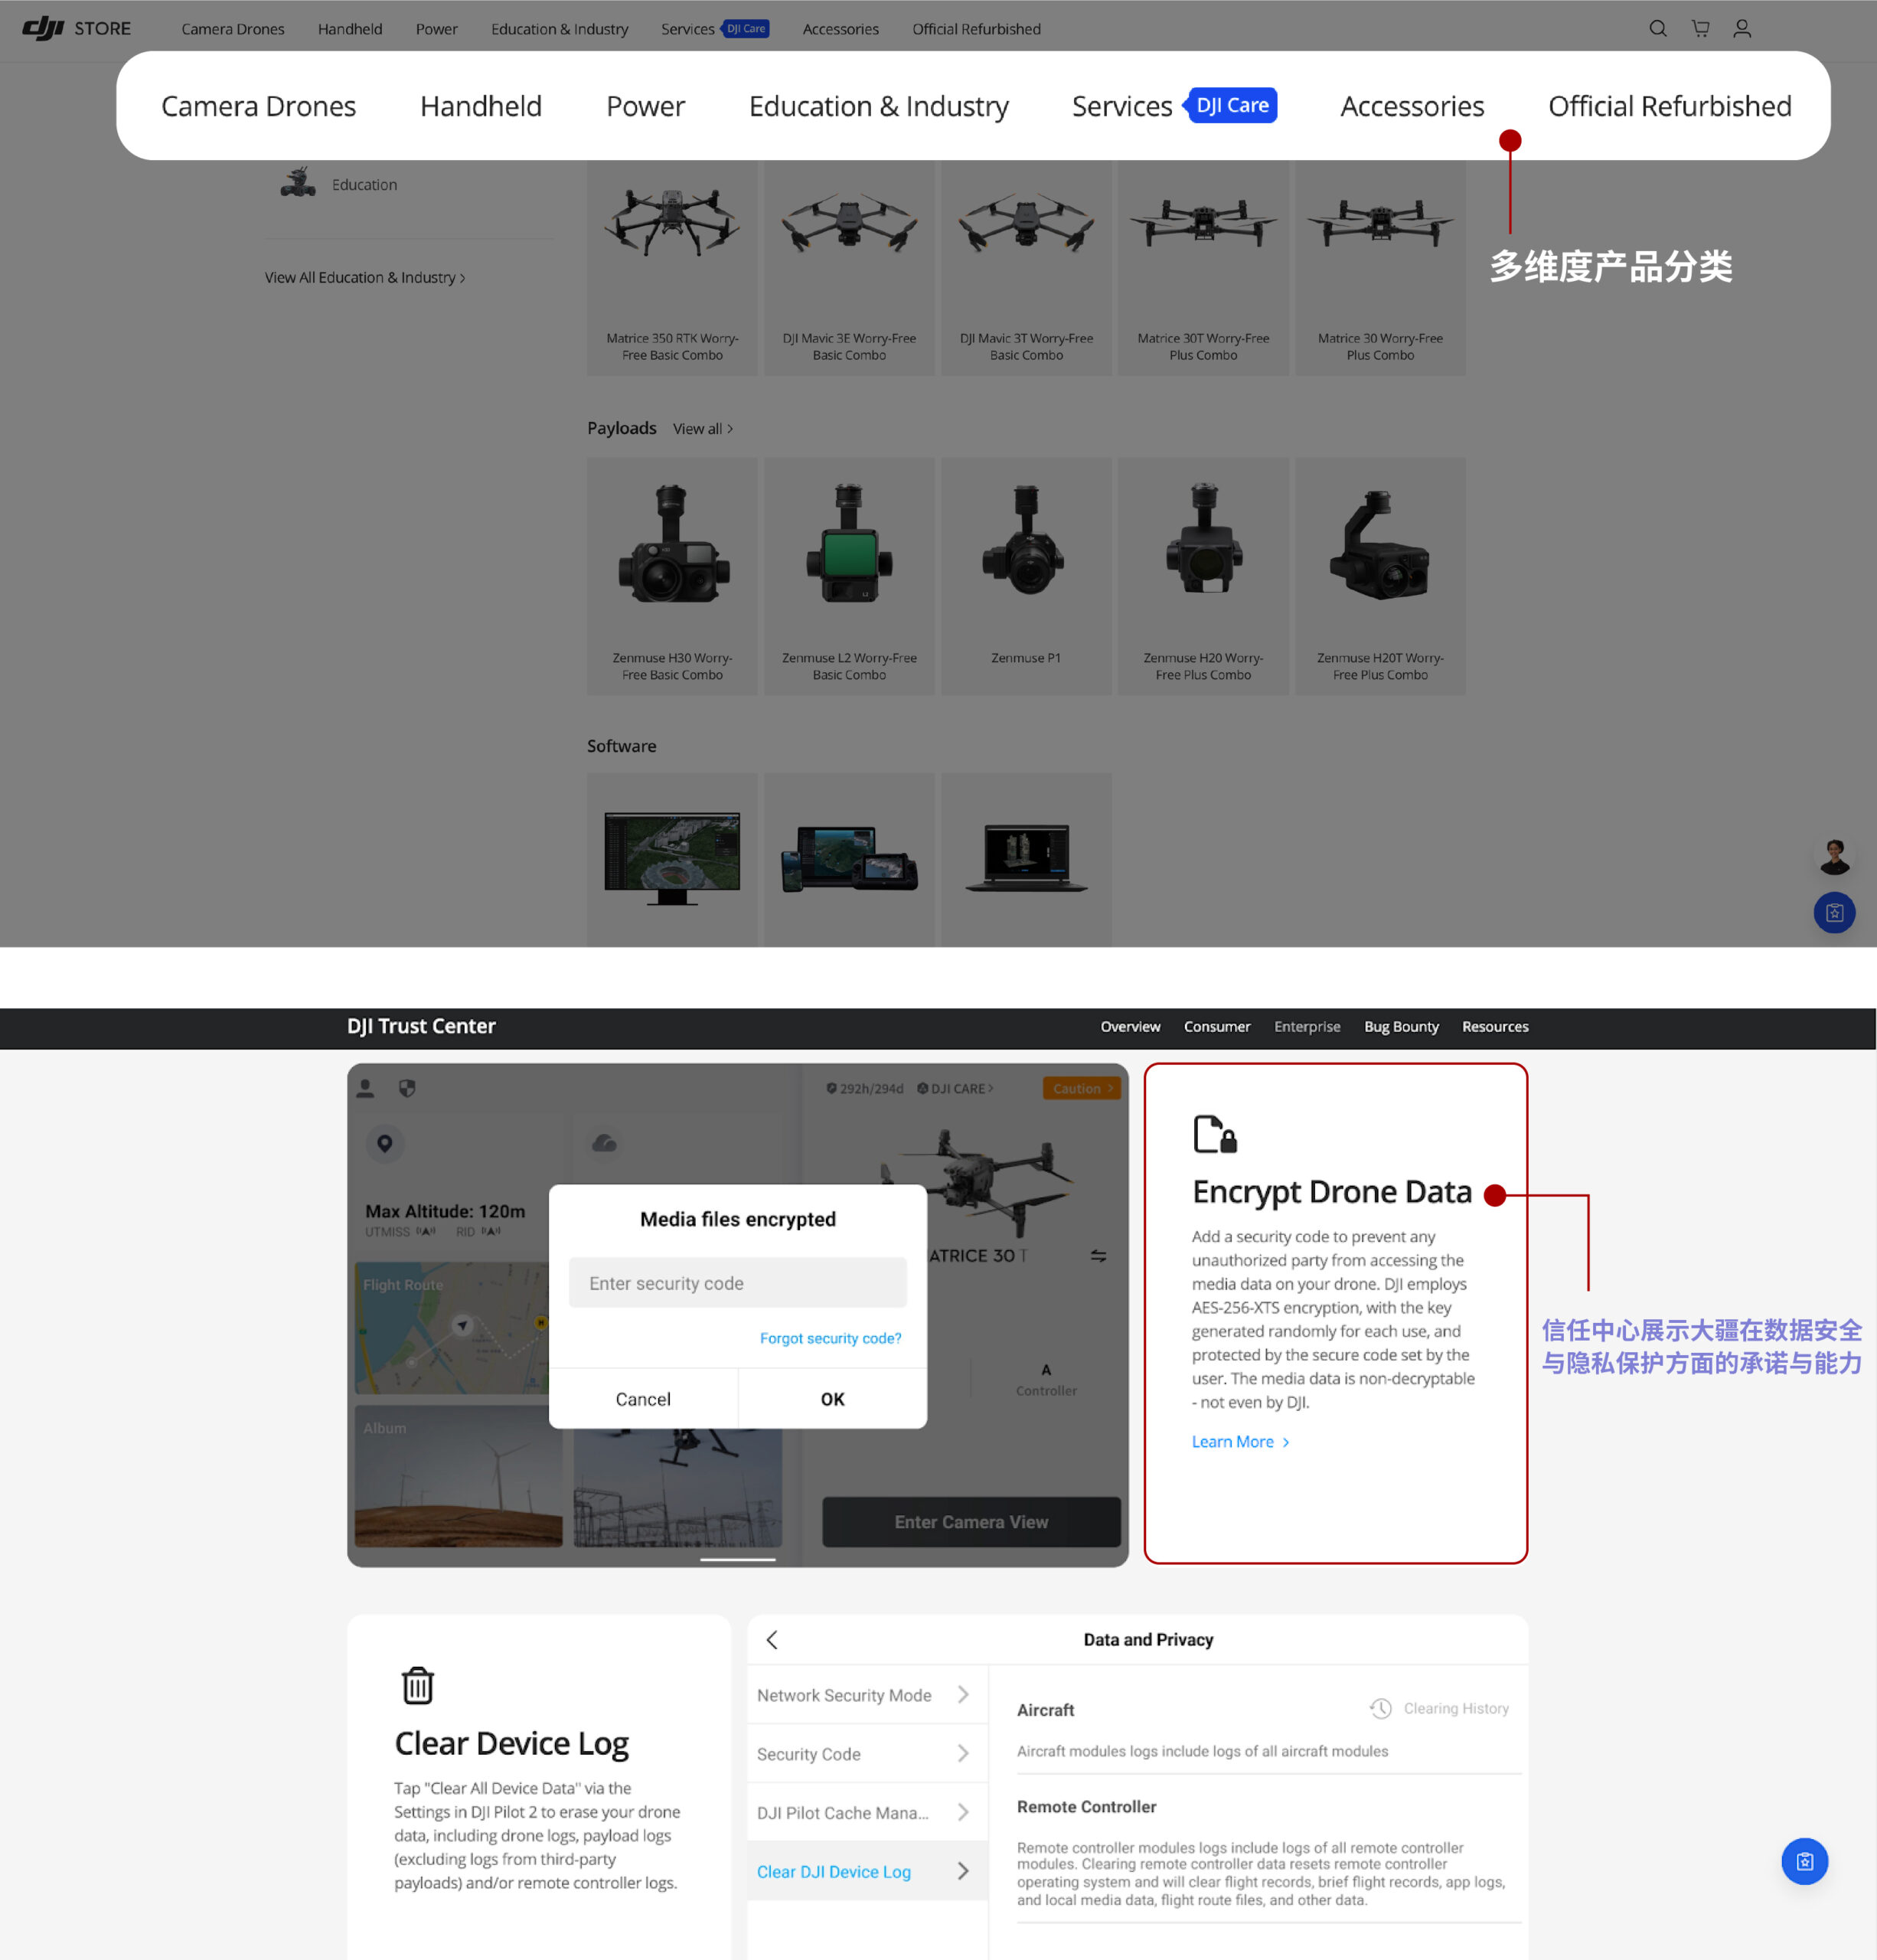Open Zenmuse H30 Worry-Free Basic Combo
Viewport: 1877px width, 1960px height.
pyautogui.click(x=672, y=576)
